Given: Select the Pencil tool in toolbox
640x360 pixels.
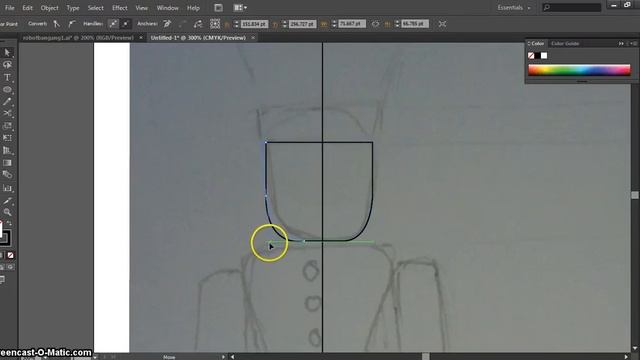Looking at the screenshot, I should point(7,102).
